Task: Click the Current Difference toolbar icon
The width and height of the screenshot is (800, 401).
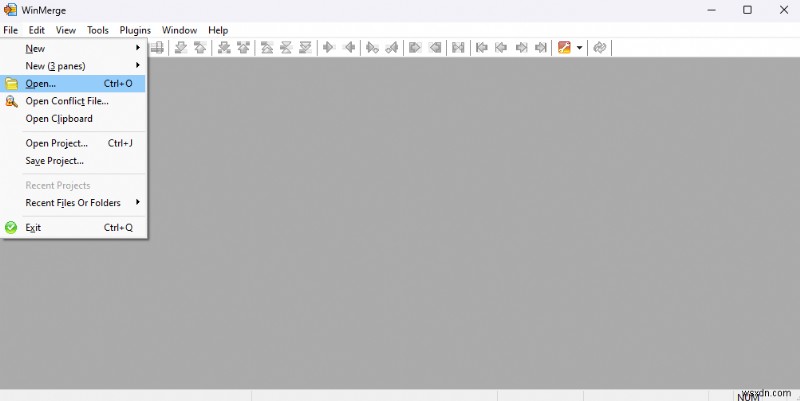Action: (286, 47)
